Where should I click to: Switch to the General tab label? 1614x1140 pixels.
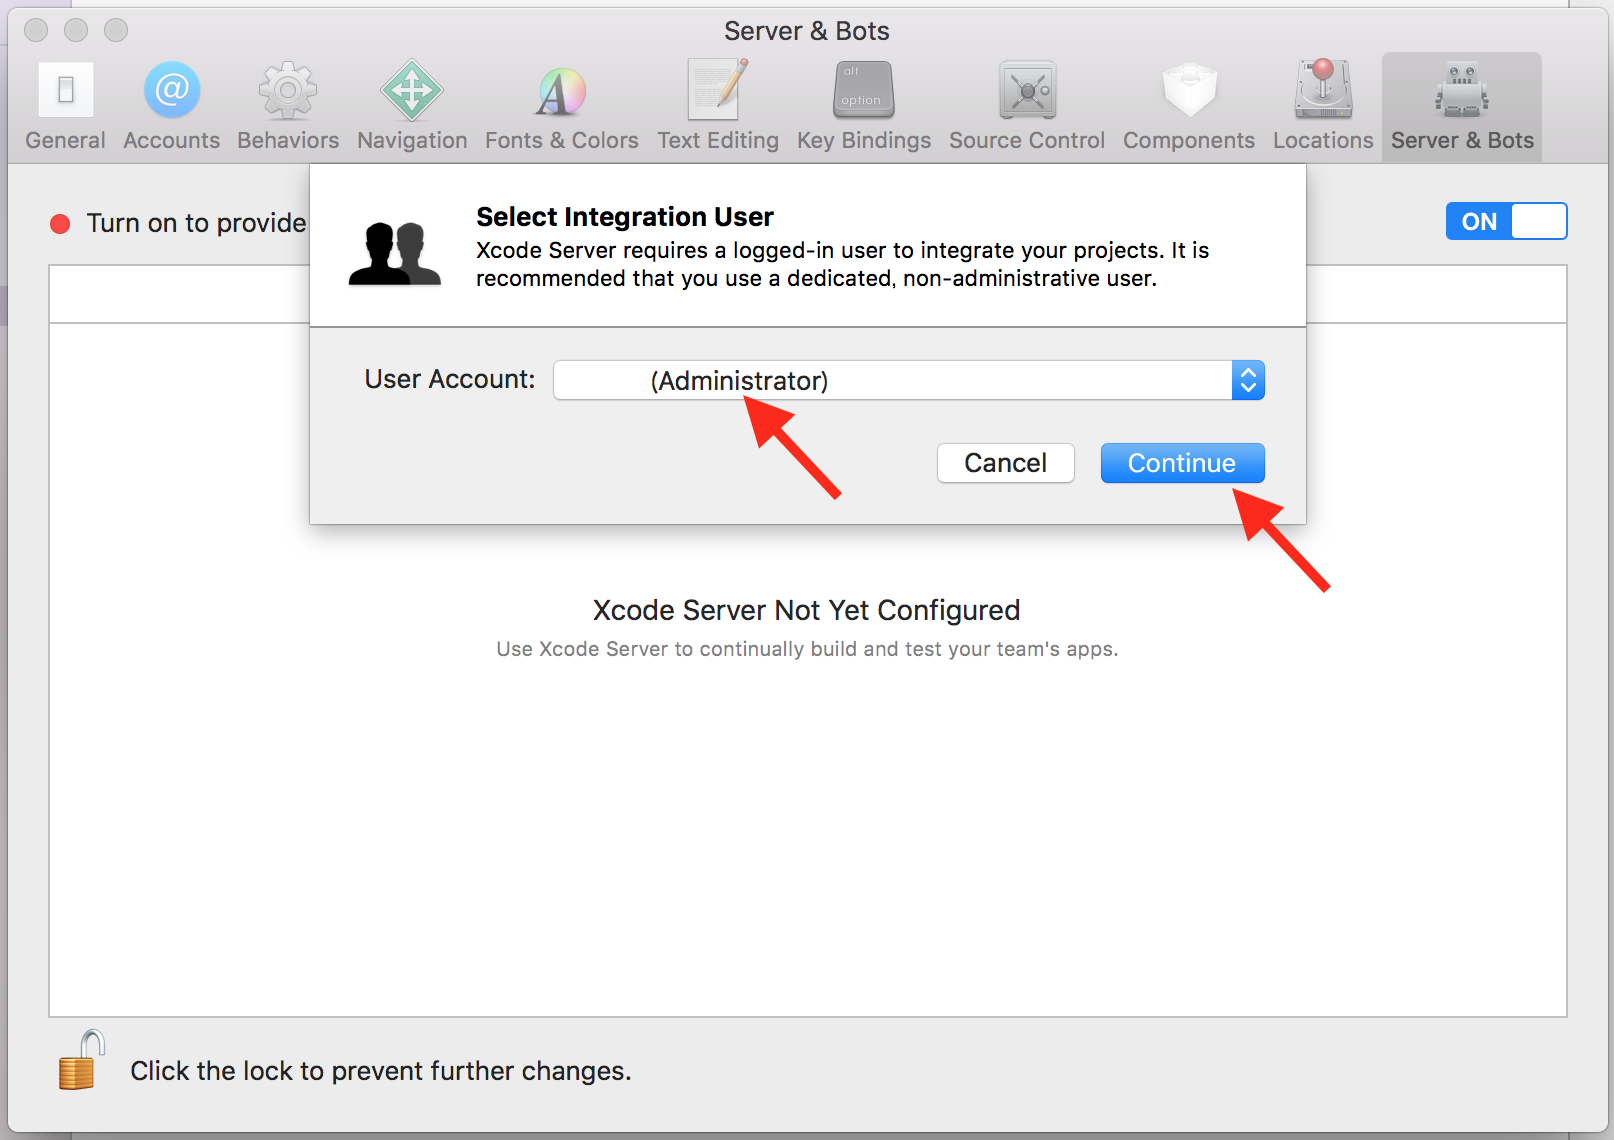[x=66, y=140]
